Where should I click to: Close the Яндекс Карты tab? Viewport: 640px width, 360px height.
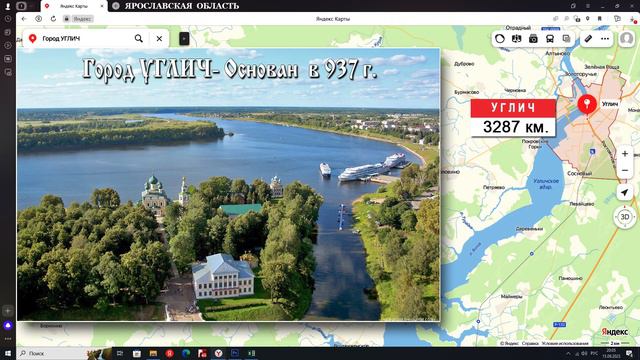pos(102,6)
